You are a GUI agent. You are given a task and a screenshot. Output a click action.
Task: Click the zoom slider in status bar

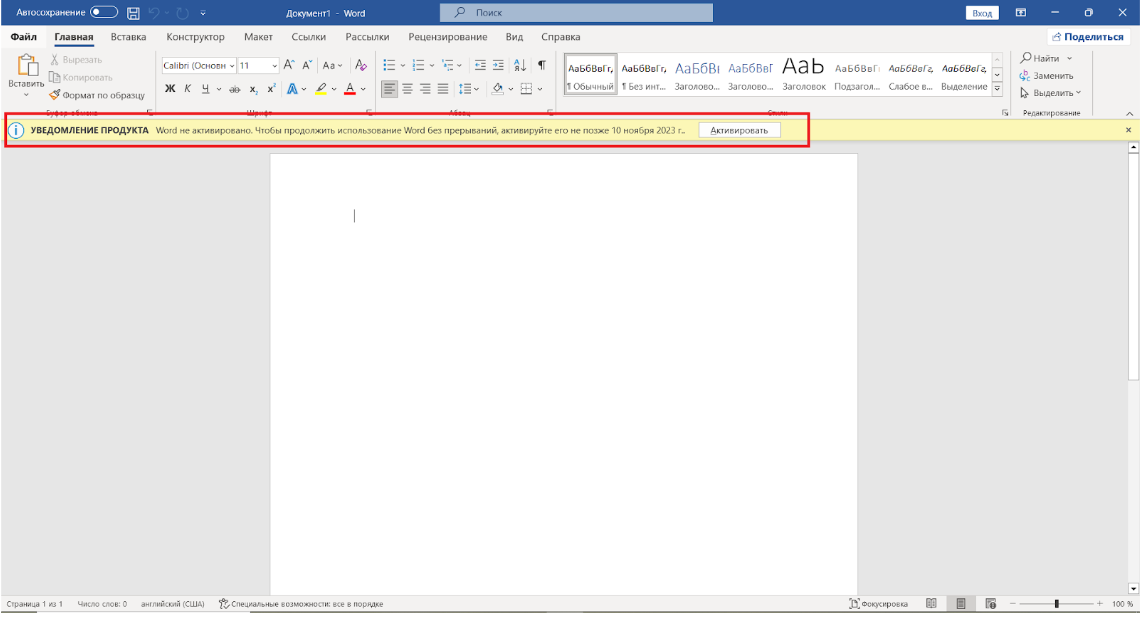1056,604
